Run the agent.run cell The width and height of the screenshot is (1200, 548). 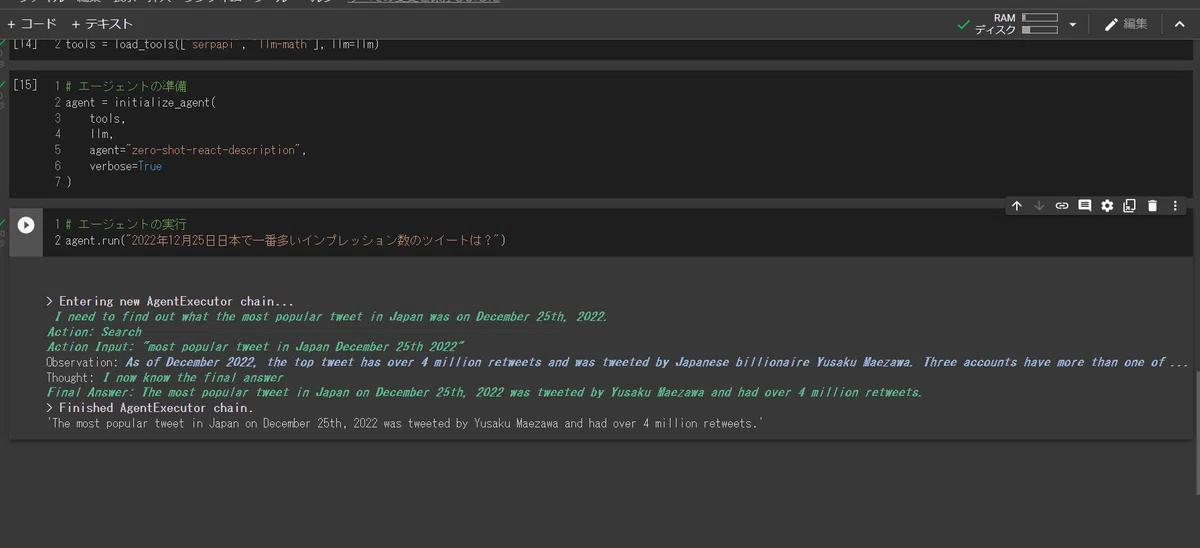click(x=27, y=226)
